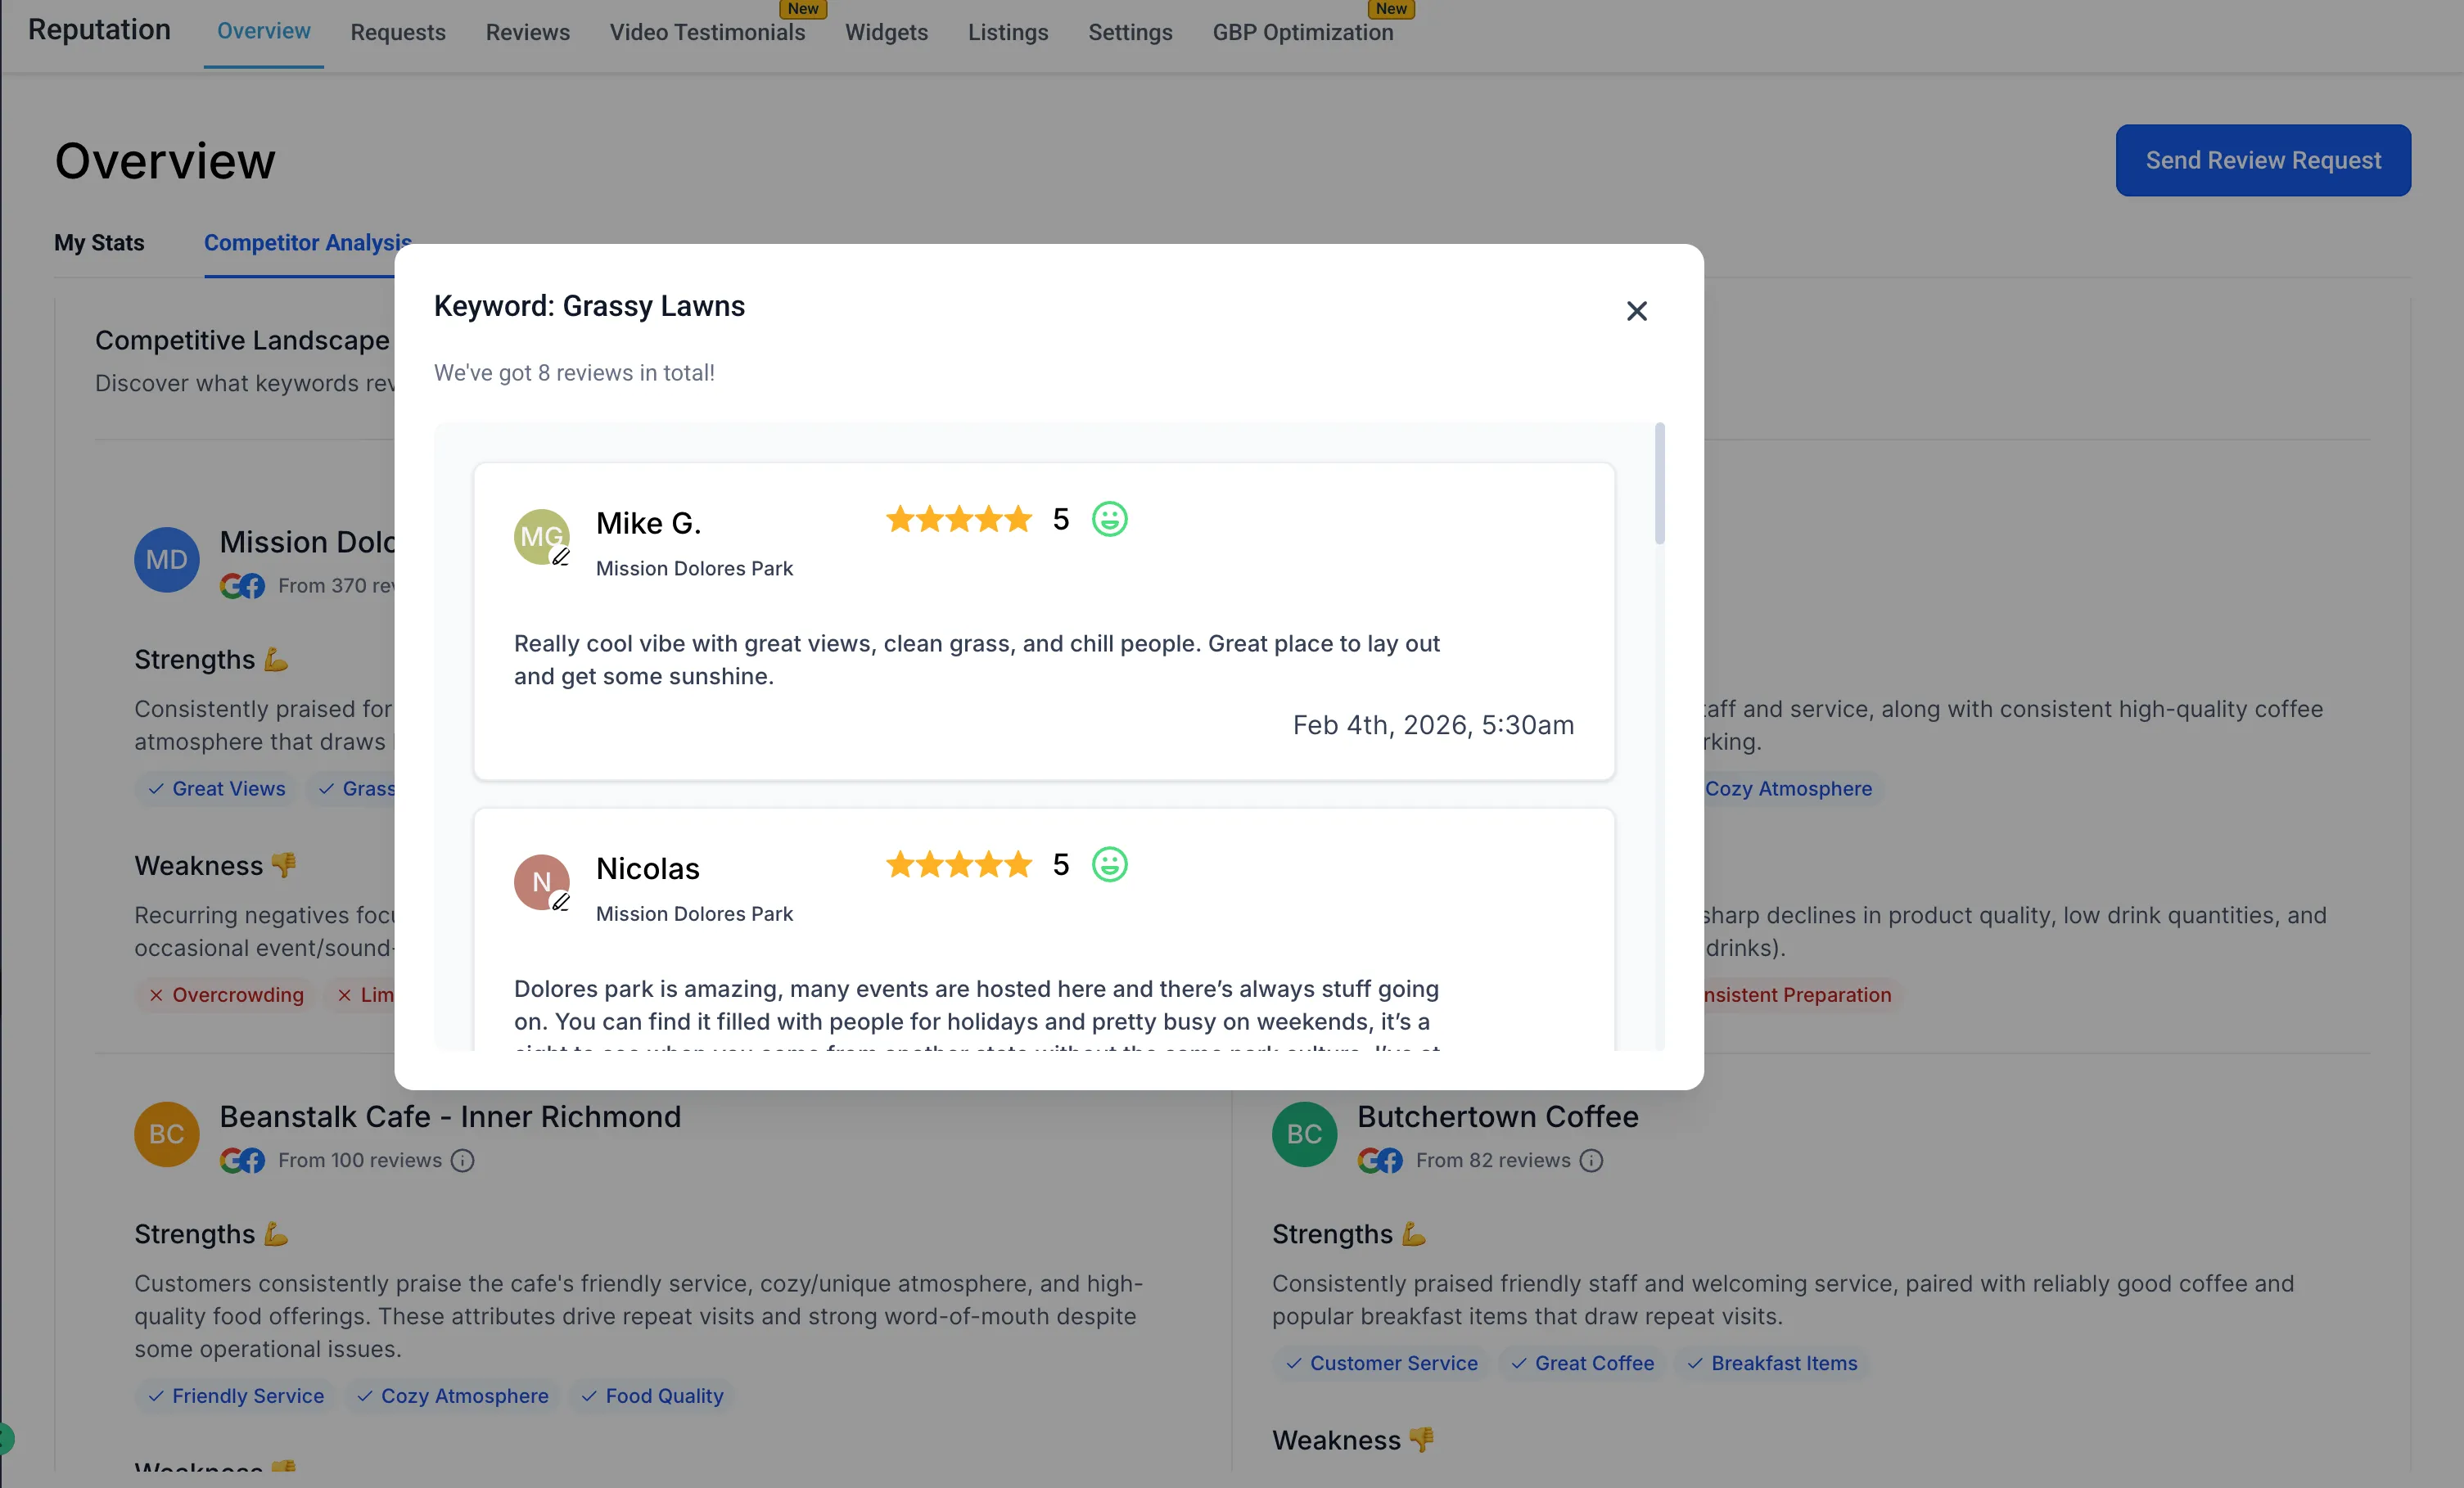2464x1488 pixels.
Task: Click the info icon next to 'From 82 reviews'
Action: [x=1591, y=1160]
